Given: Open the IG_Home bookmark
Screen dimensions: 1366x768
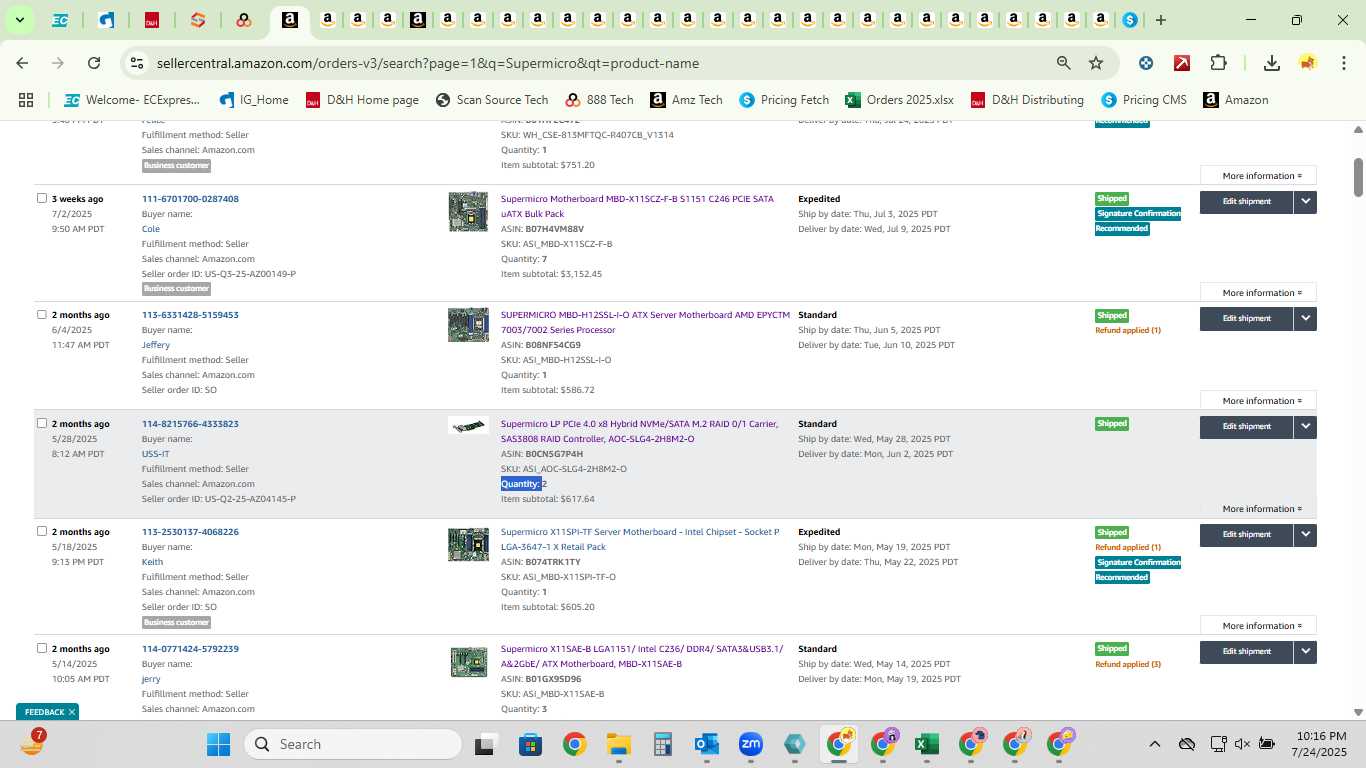Looking at the screenshot, I should (x=253, y=100).
